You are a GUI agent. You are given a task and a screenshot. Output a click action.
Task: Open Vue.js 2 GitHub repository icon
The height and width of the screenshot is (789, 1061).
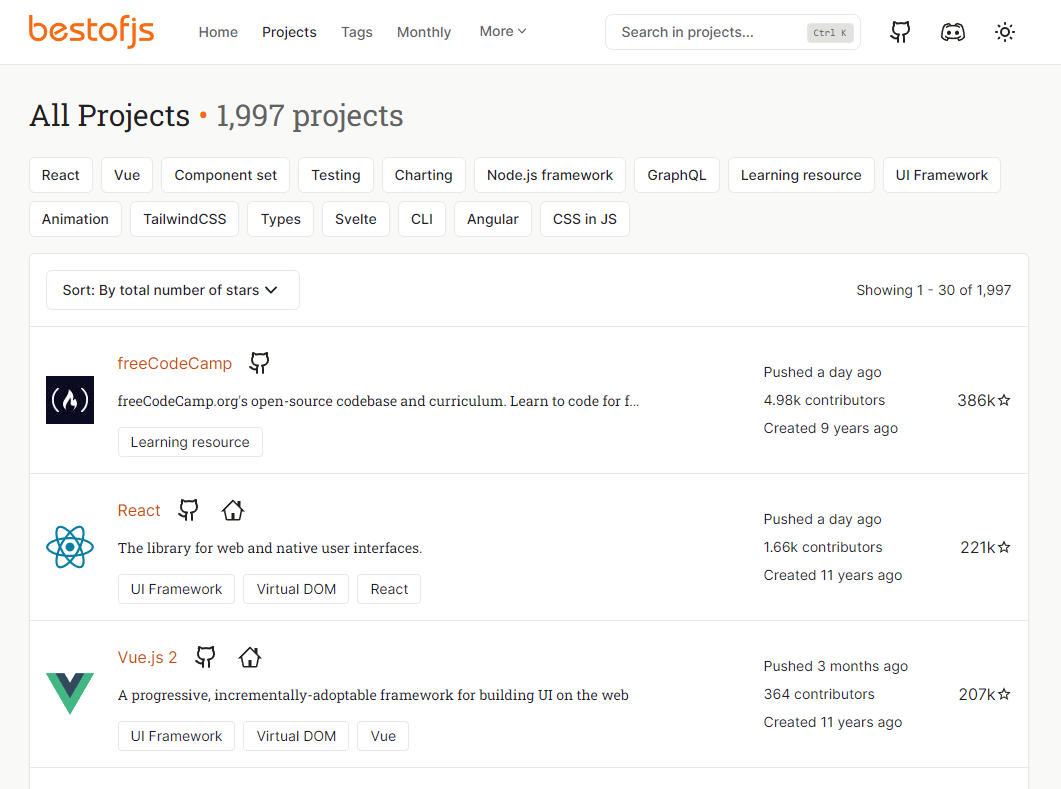click(x=205, y=657)
